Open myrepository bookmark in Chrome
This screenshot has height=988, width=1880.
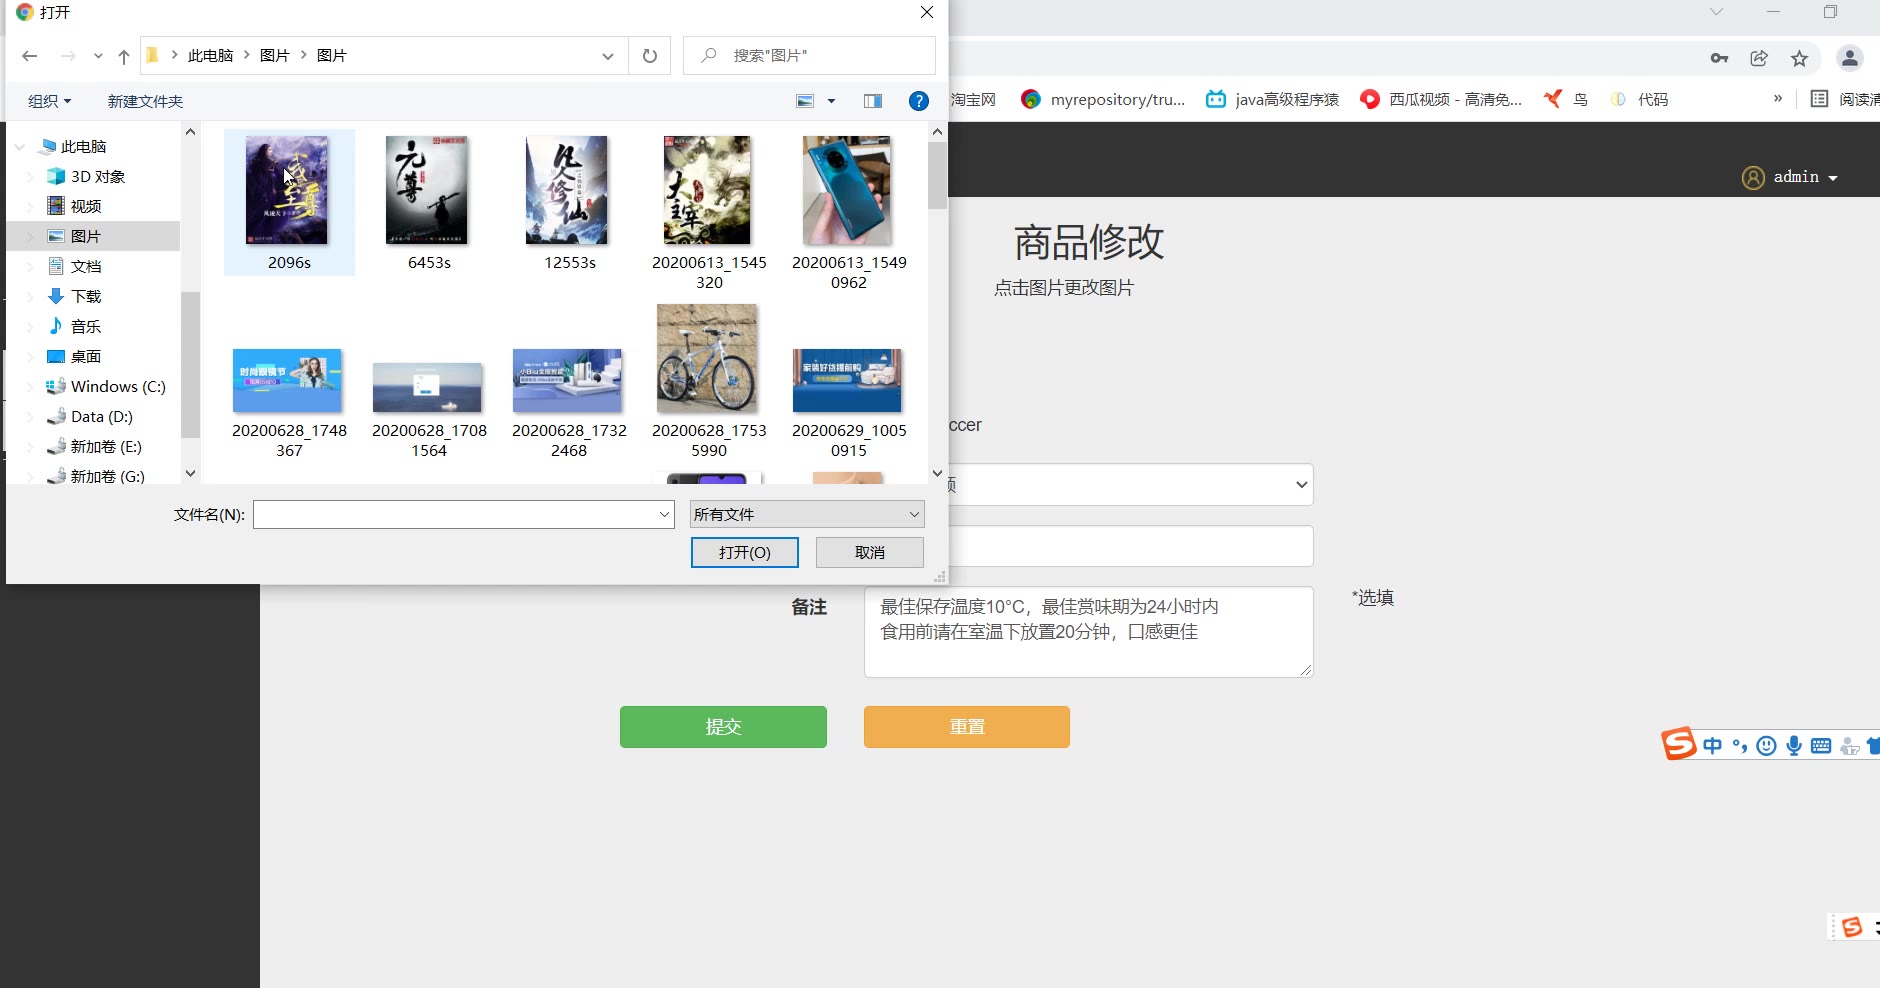click(1103, 99)
